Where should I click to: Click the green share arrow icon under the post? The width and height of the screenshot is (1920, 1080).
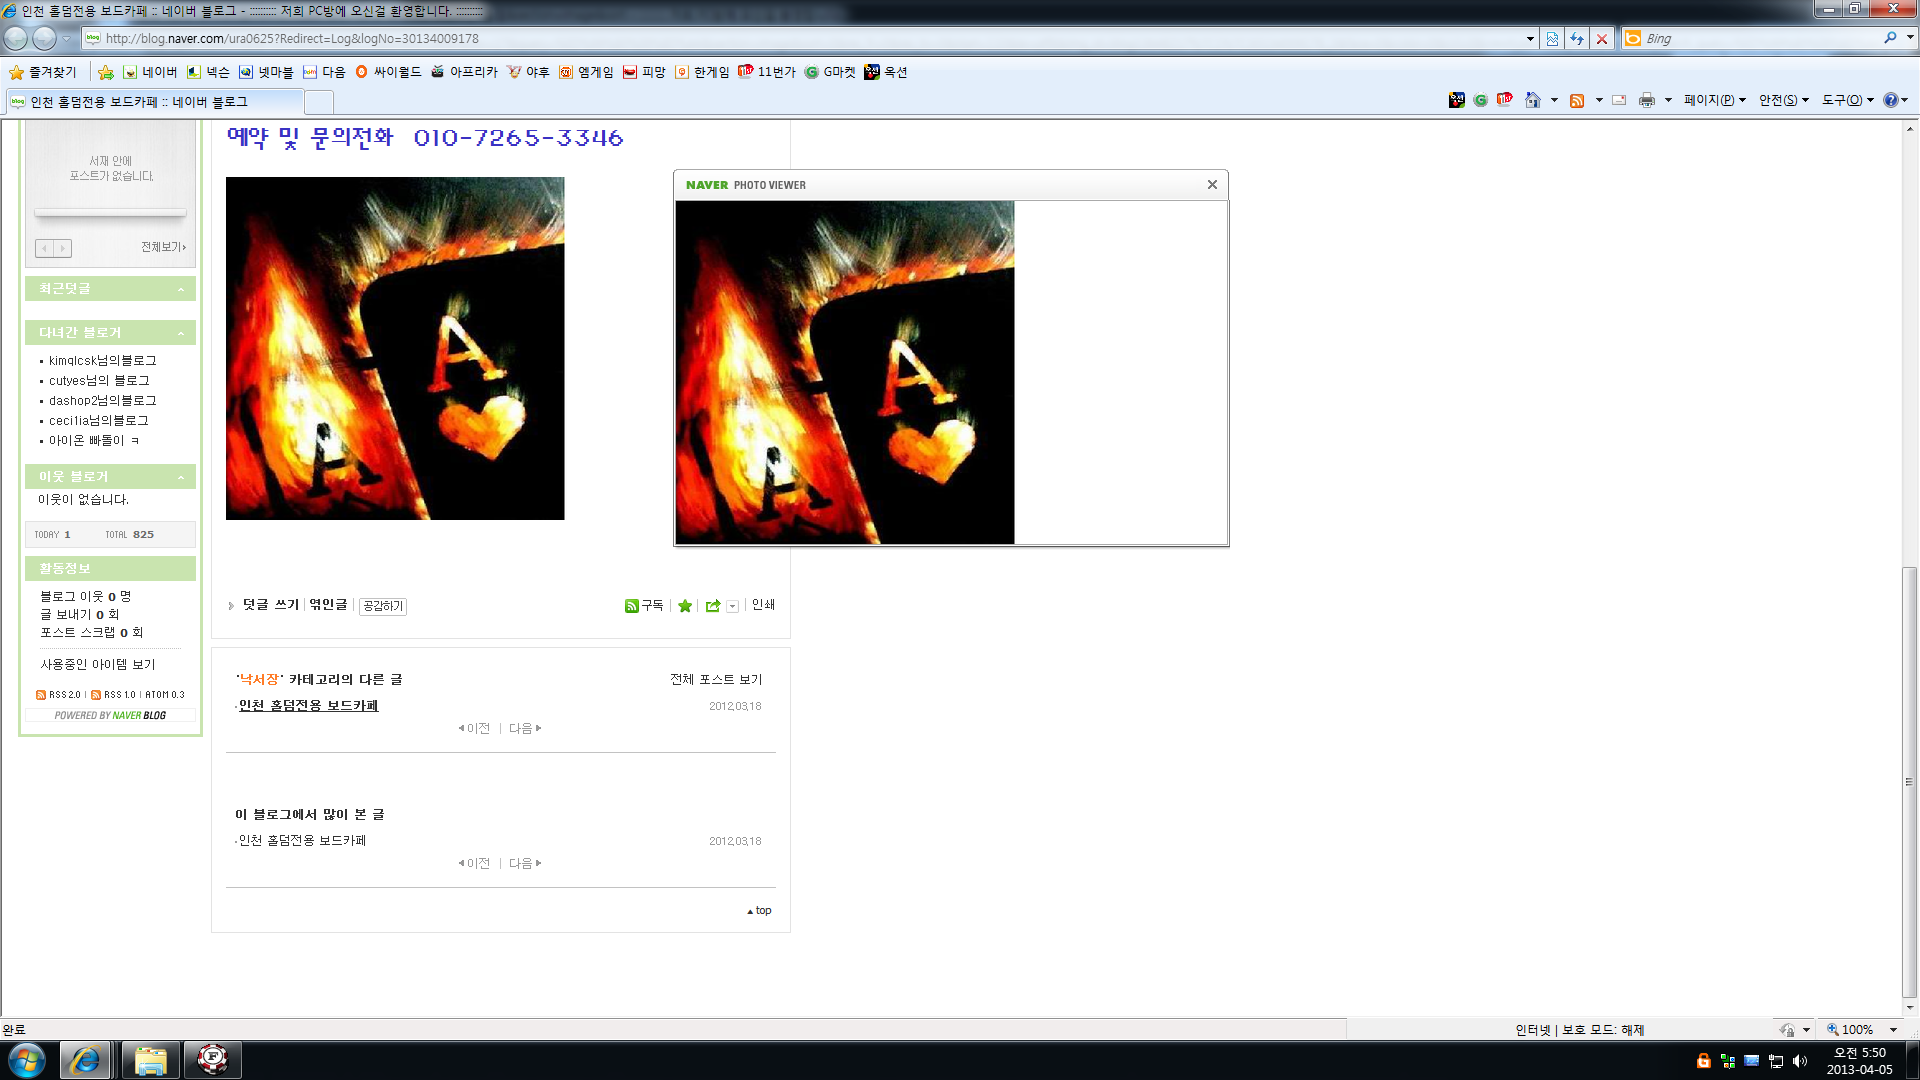click(713, 606)
